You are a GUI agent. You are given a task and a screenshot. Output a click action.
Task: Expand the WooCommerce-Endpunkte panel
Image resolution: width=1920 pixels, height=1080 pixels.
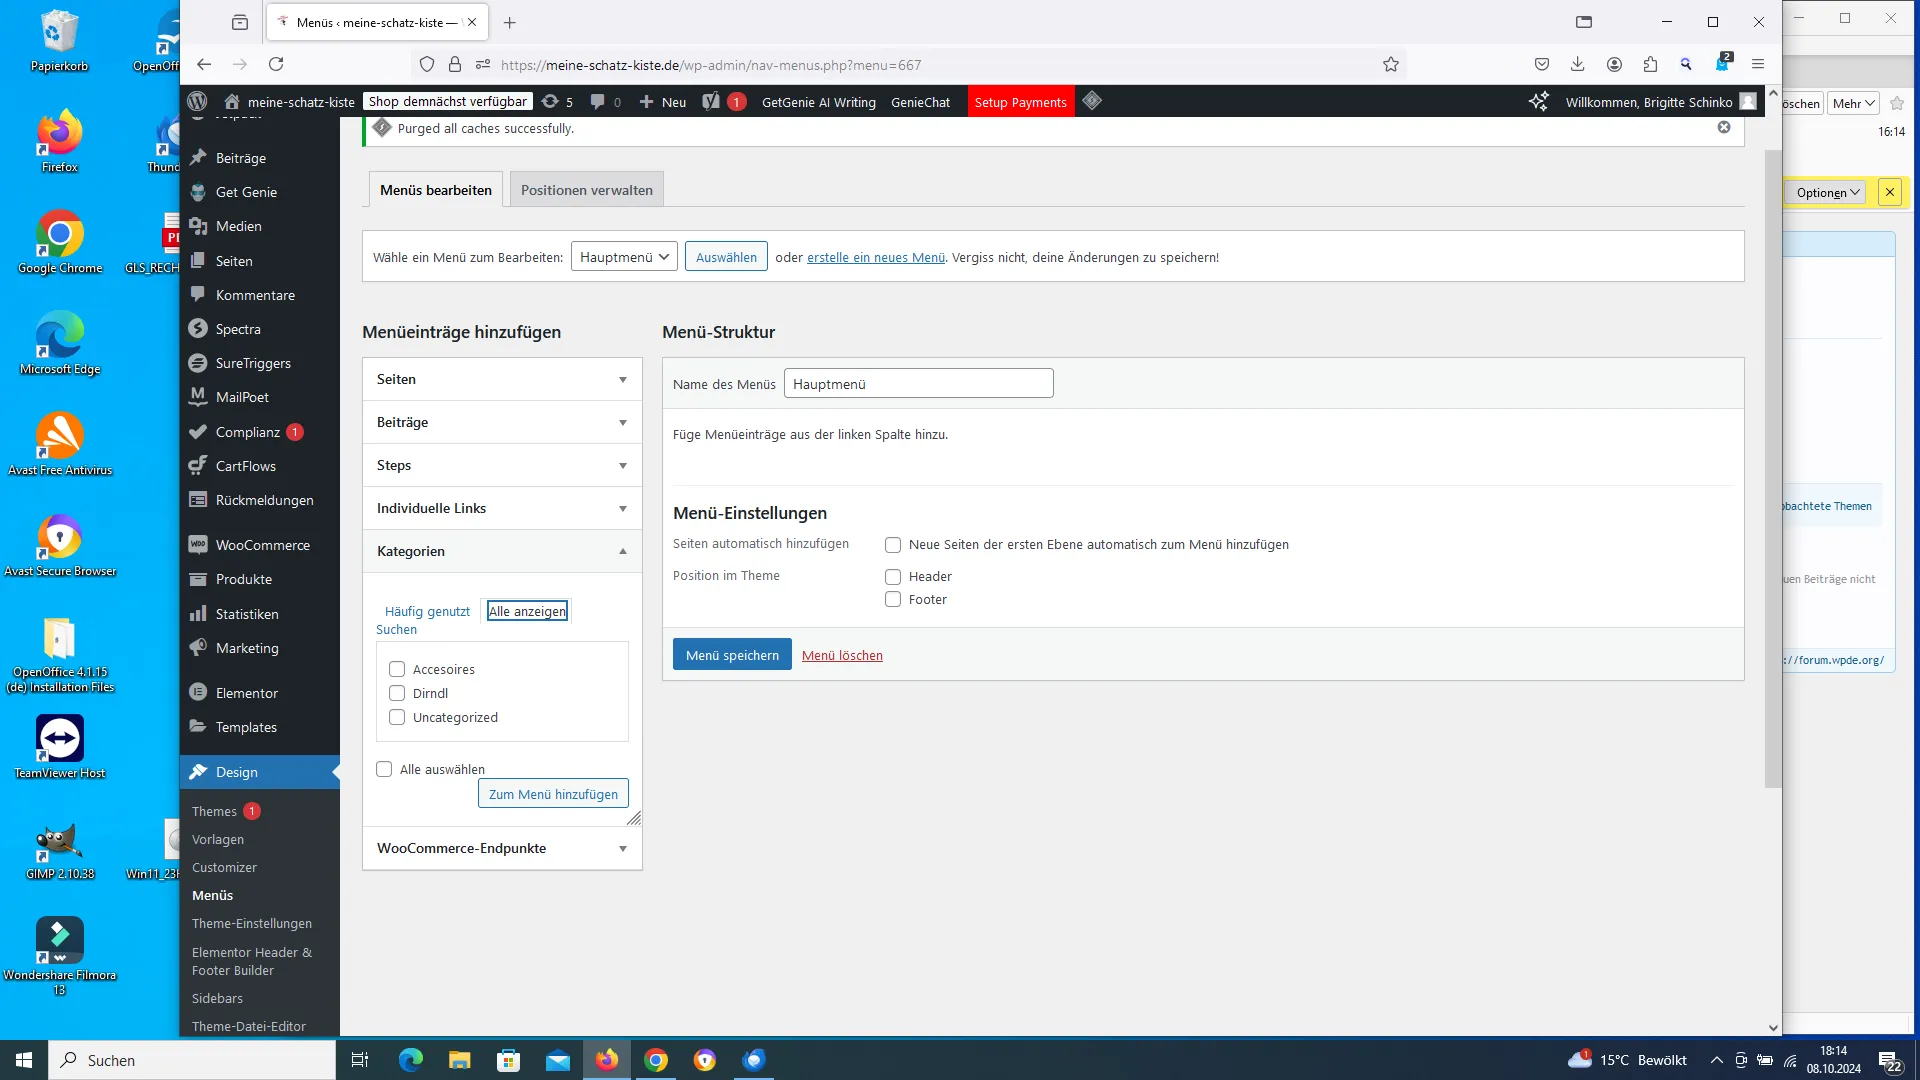pos(502,848)
